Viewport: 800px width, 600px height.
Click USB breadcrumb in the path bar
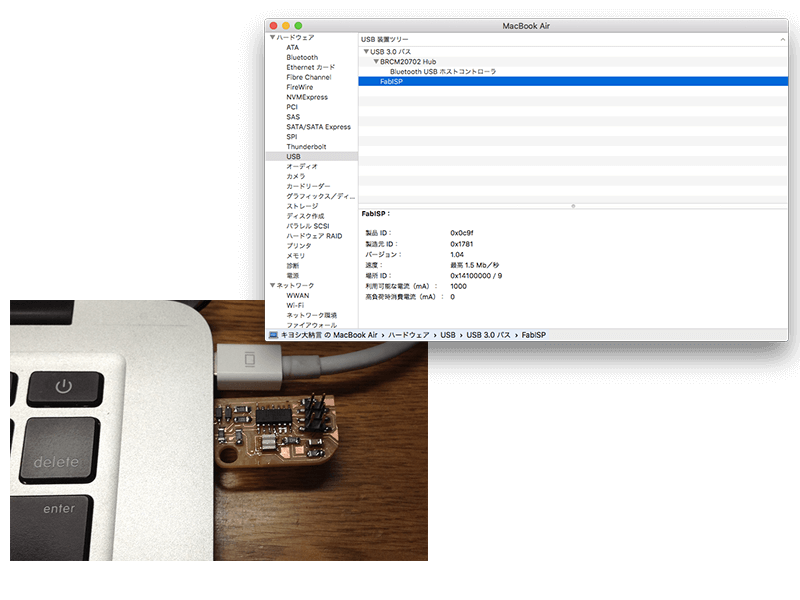click(447, 335)
